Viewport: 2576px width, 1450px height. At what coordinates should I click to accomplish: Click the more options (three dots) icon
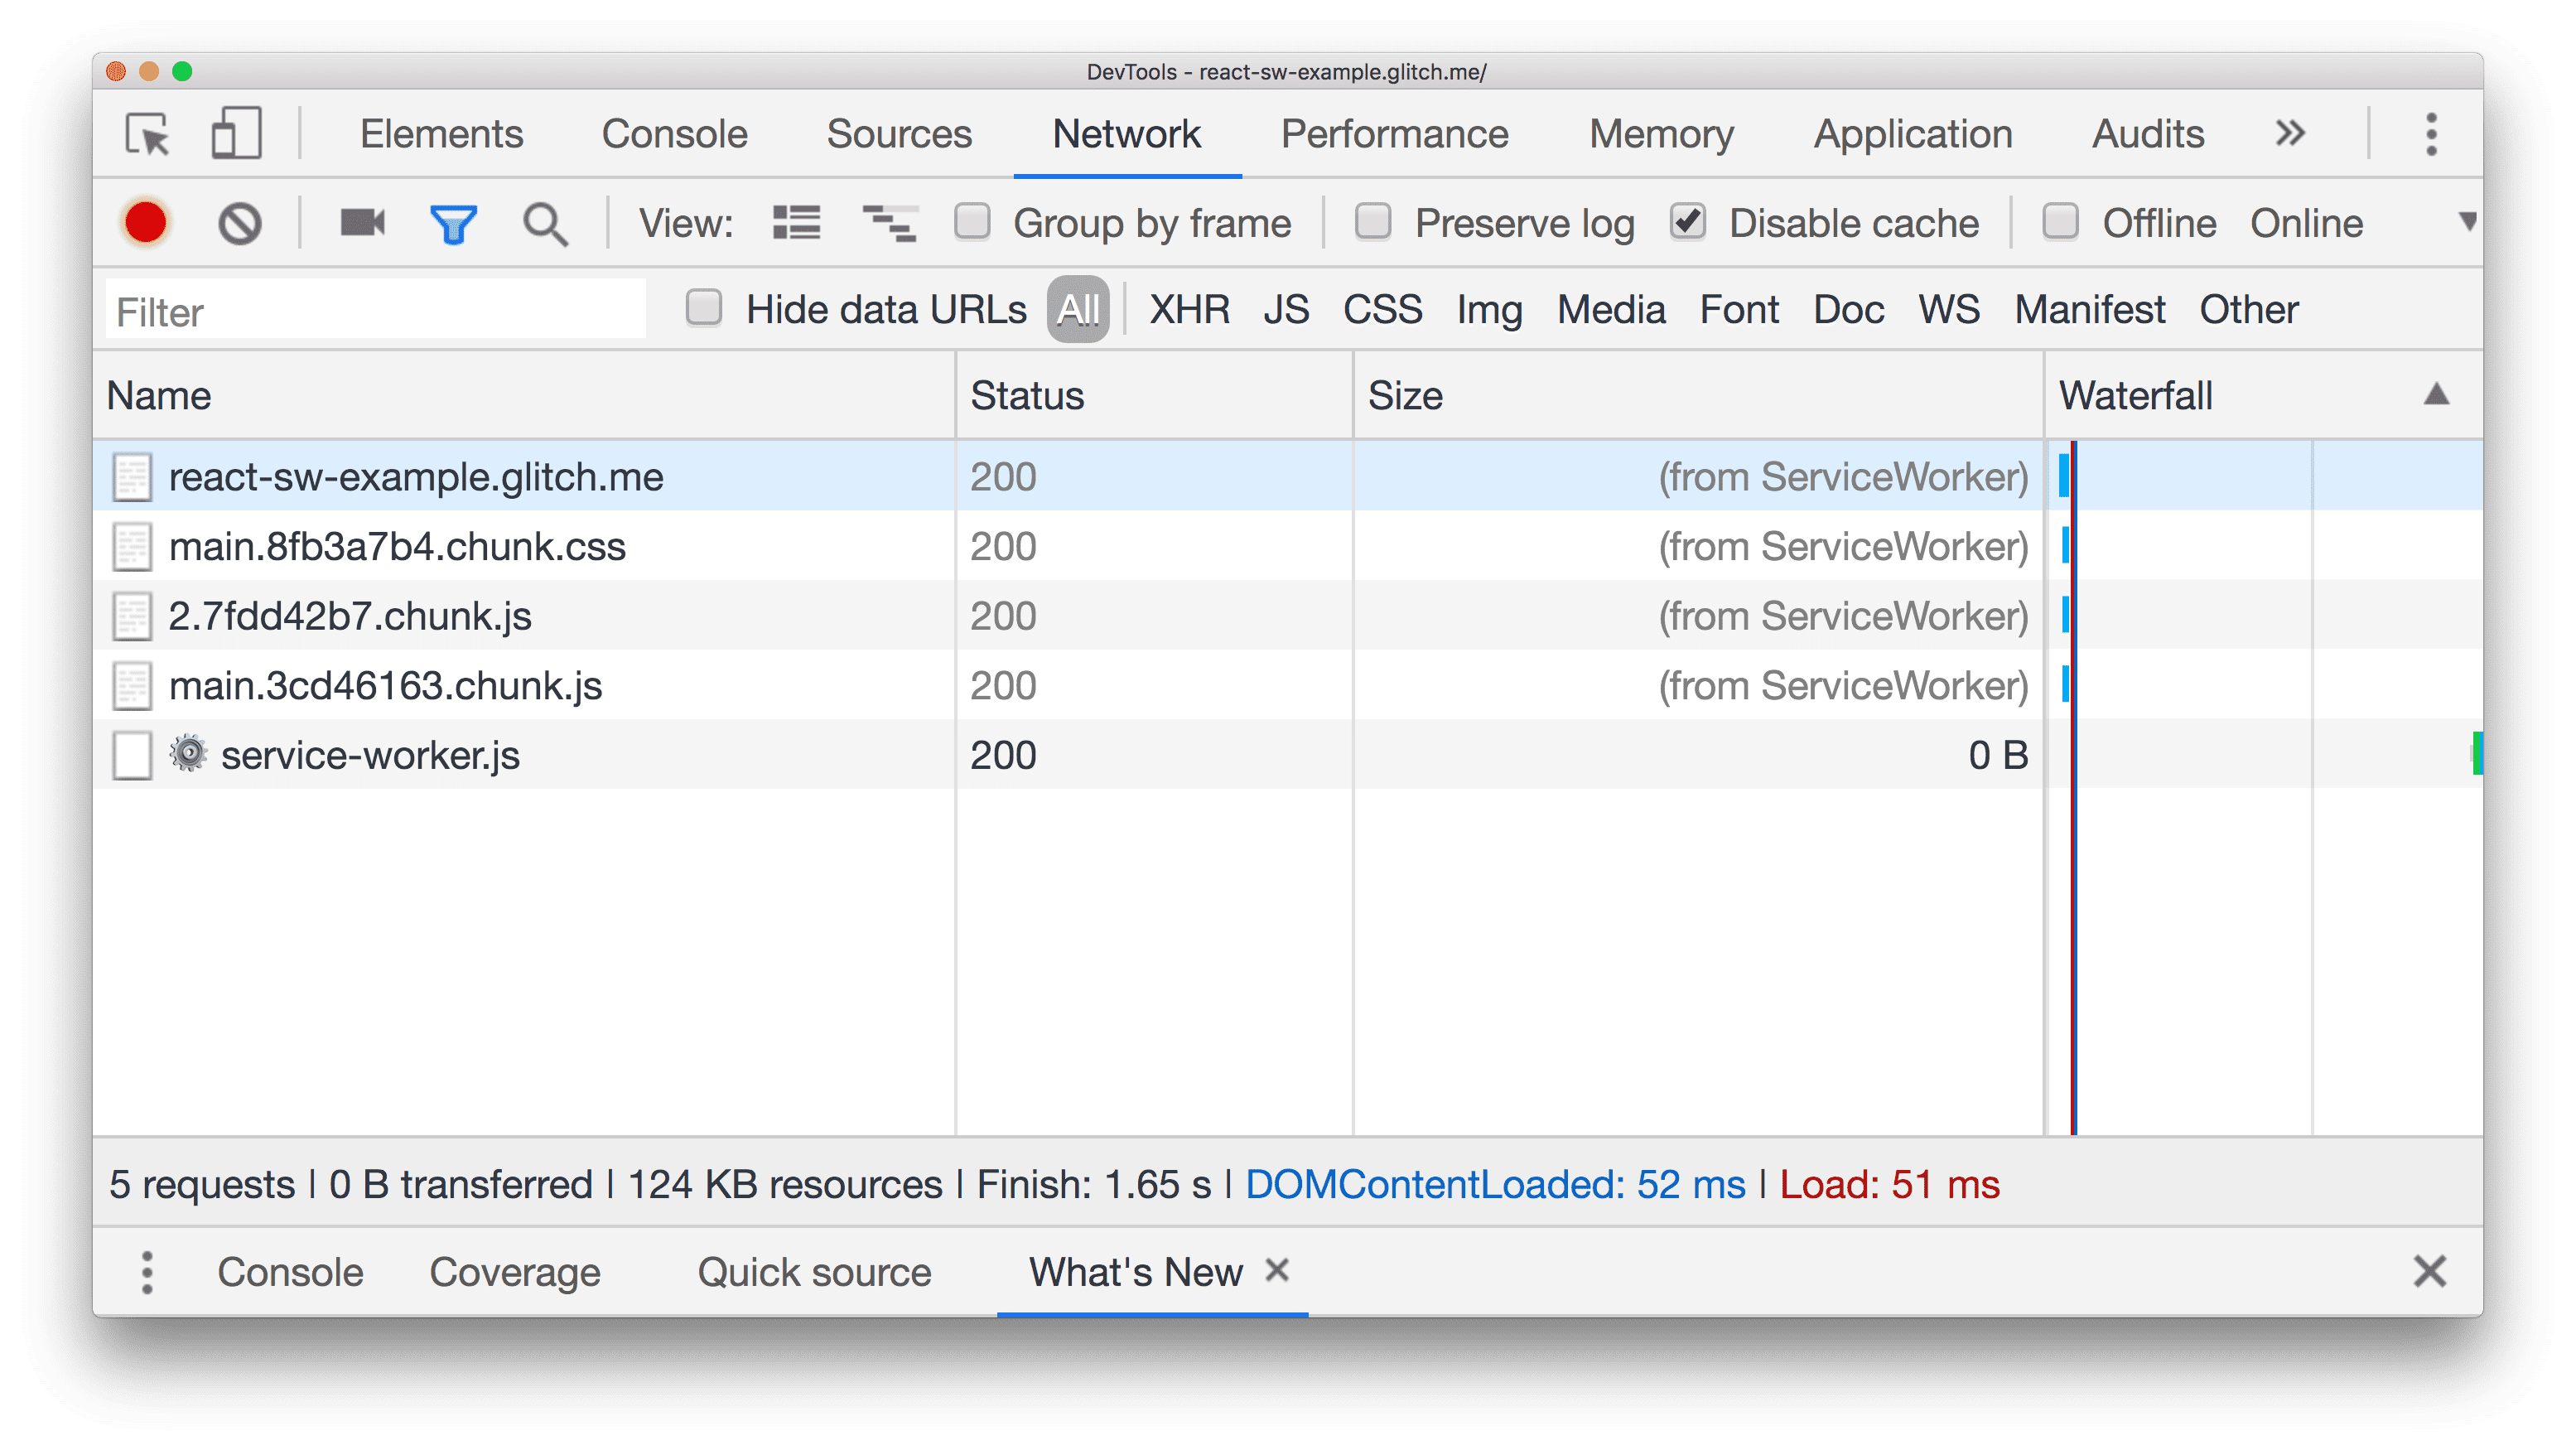(2431, 133)
